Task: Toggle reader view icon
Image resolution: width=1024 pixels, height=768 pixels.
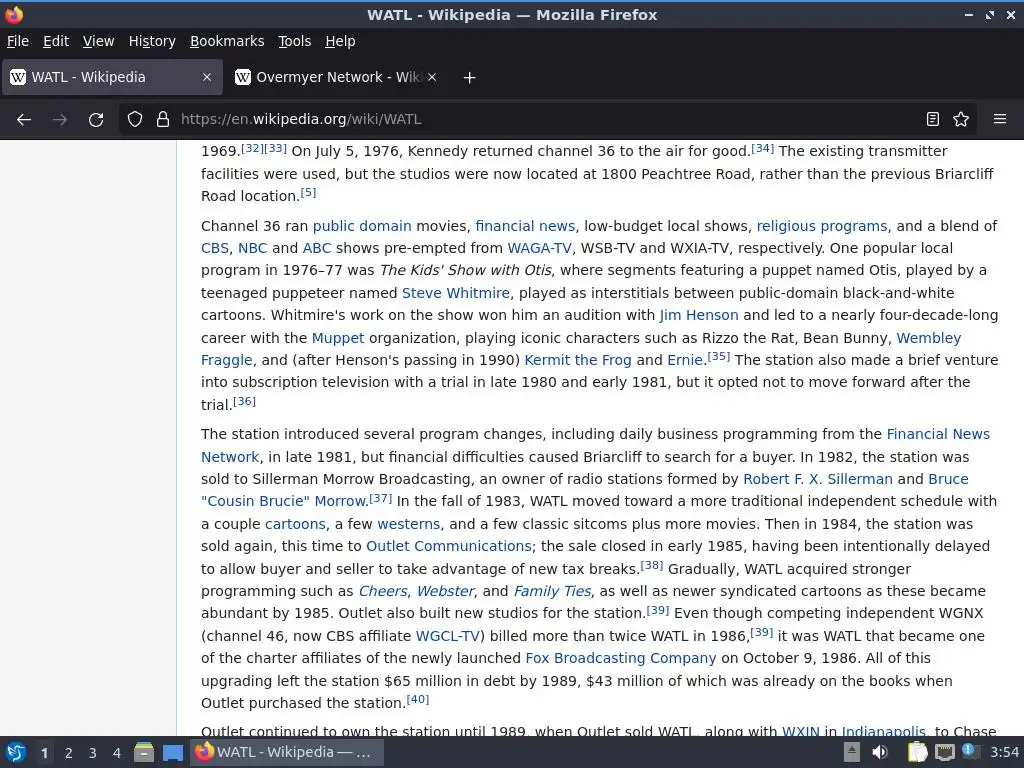Action: click(933, 120)
